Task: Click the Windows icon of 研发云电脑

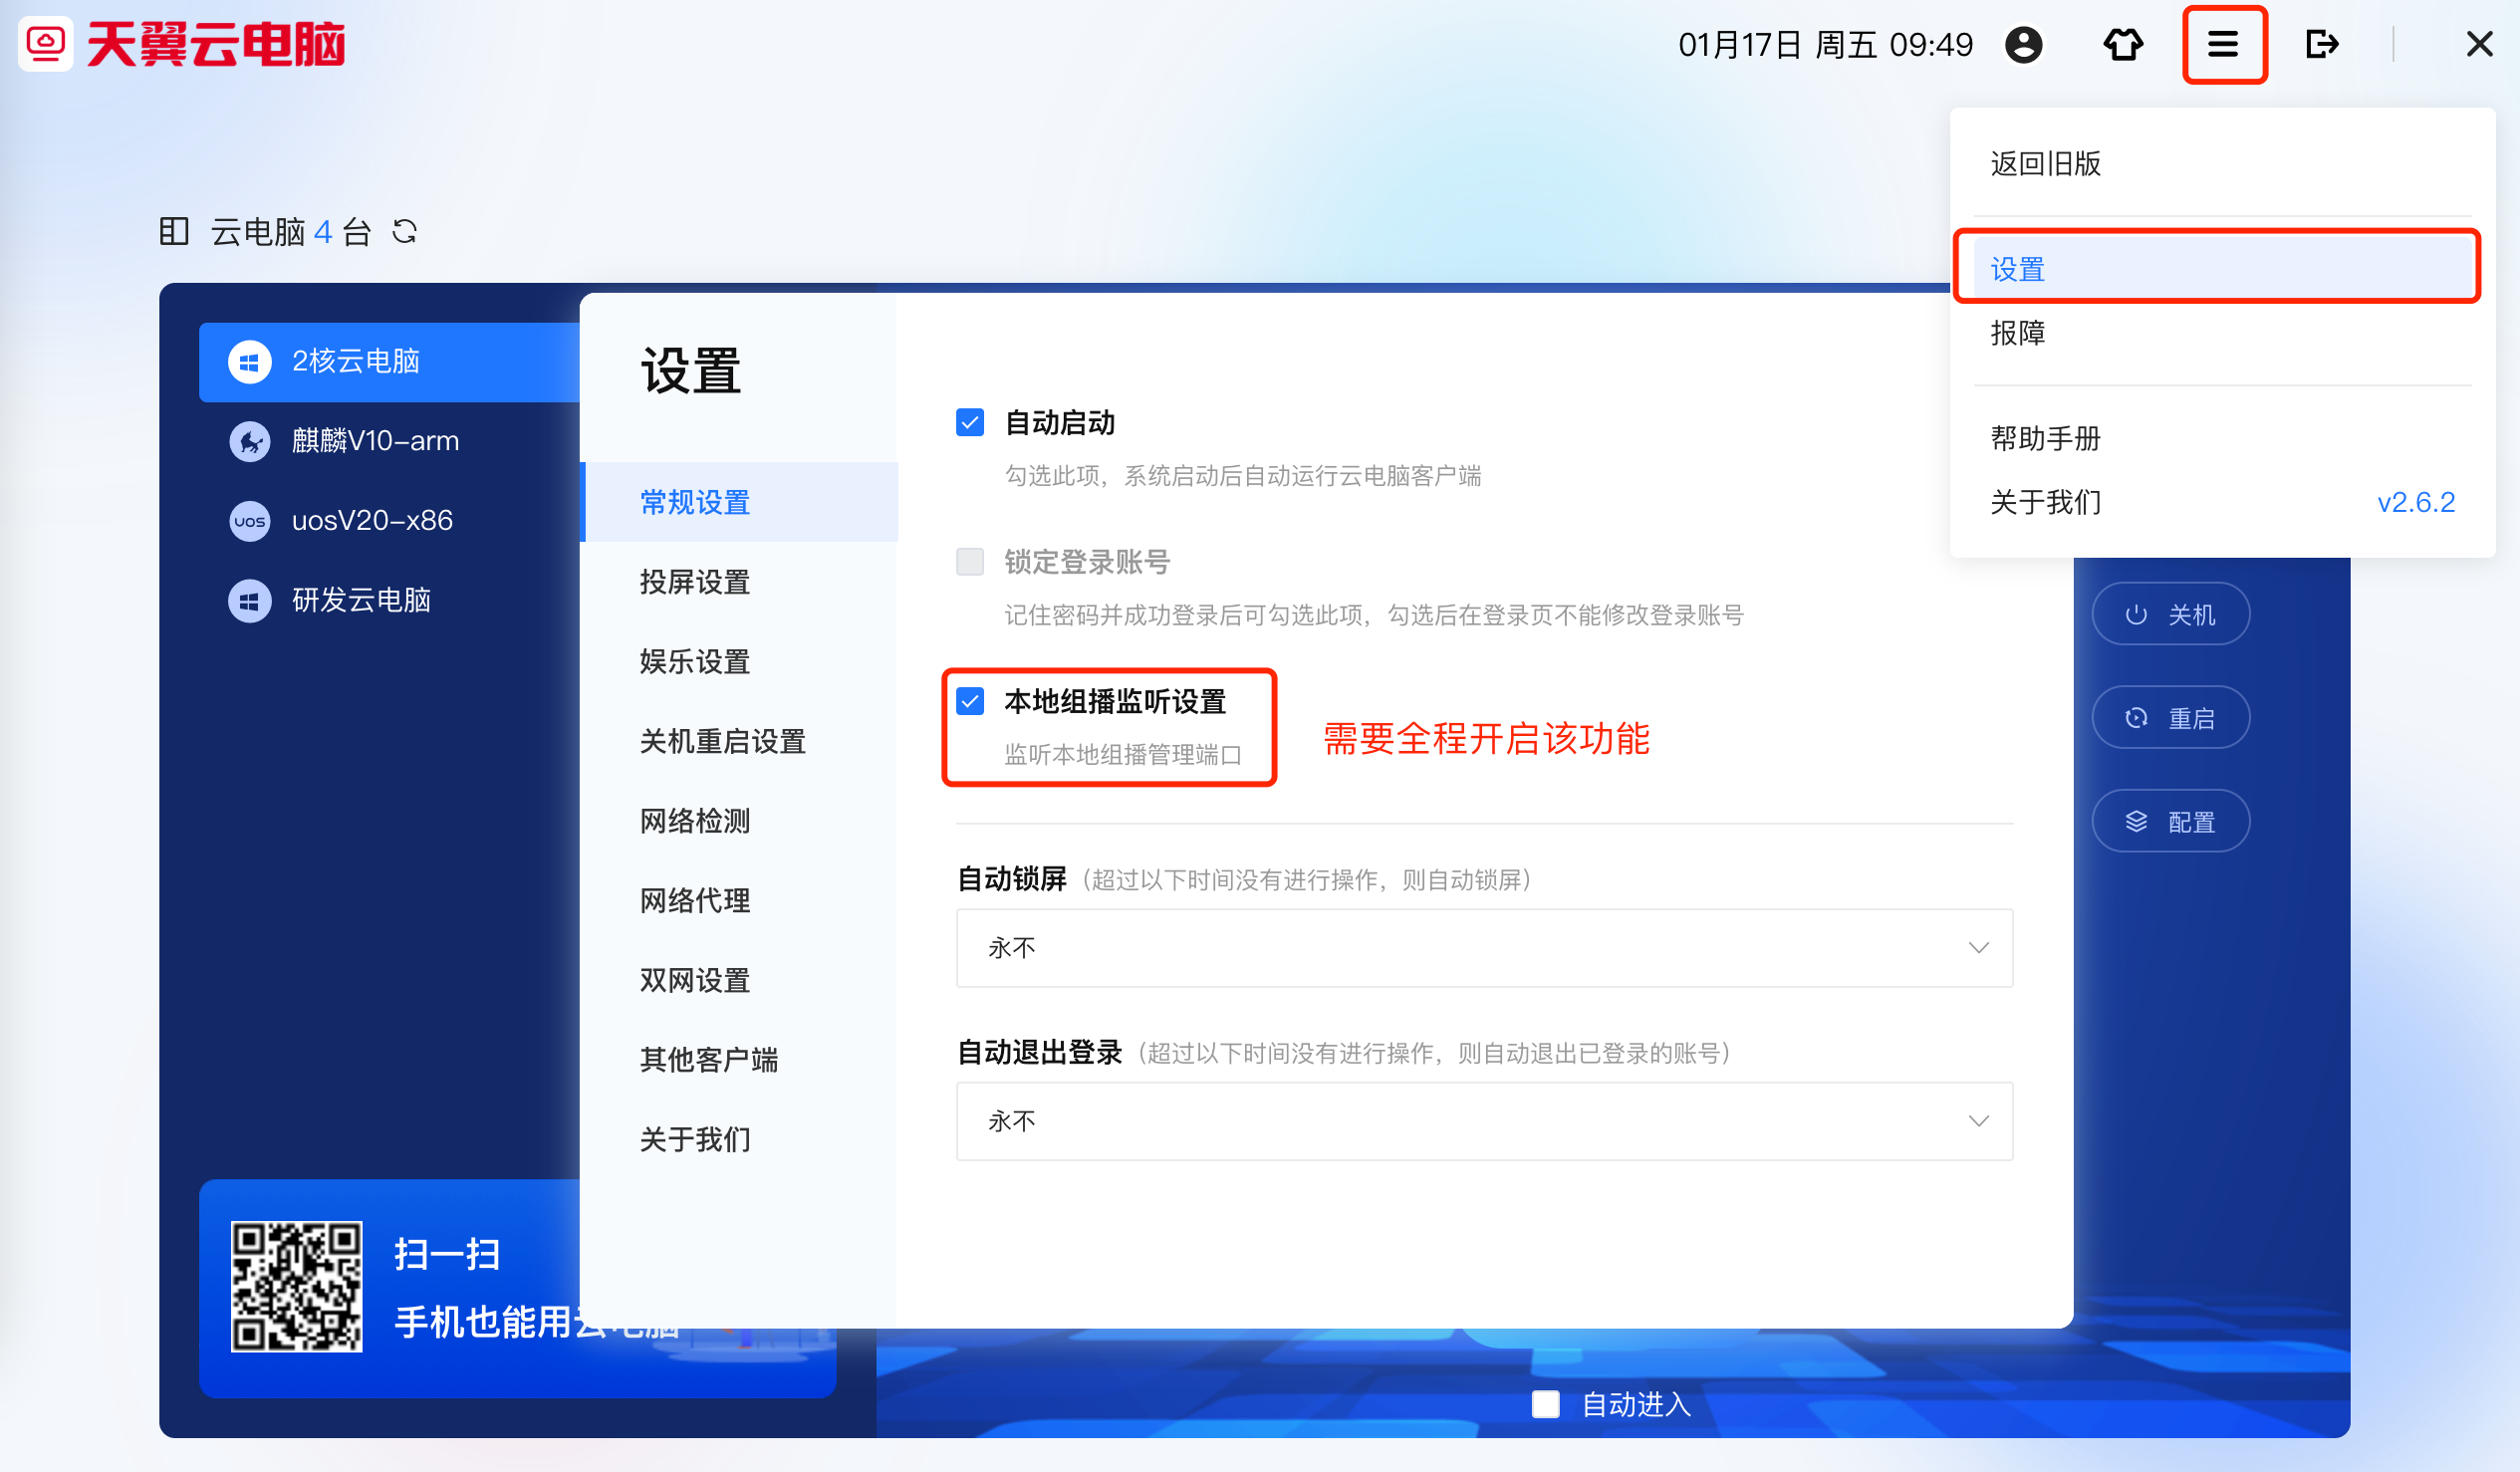Action: pos(250,601)
